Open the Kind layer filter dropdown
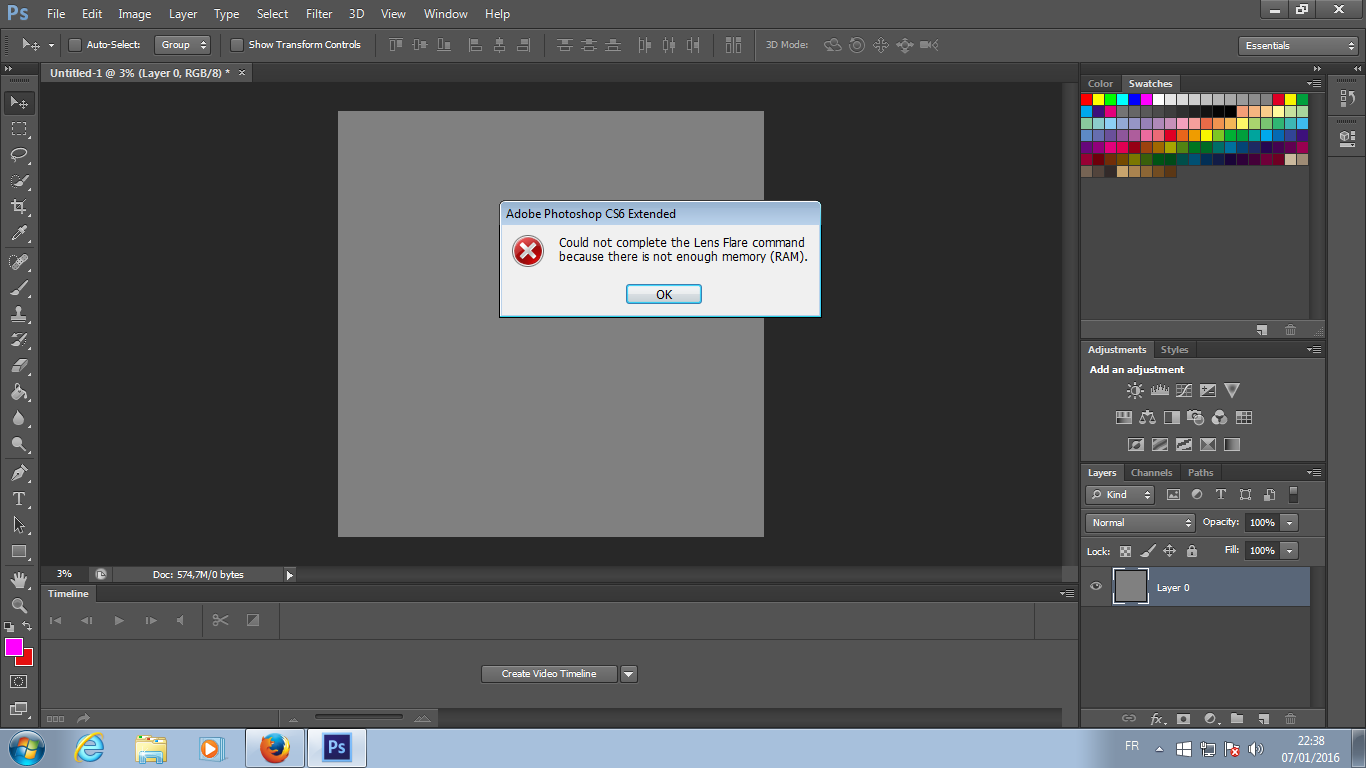The image size is (1366, 768). tap(1120, 495)
